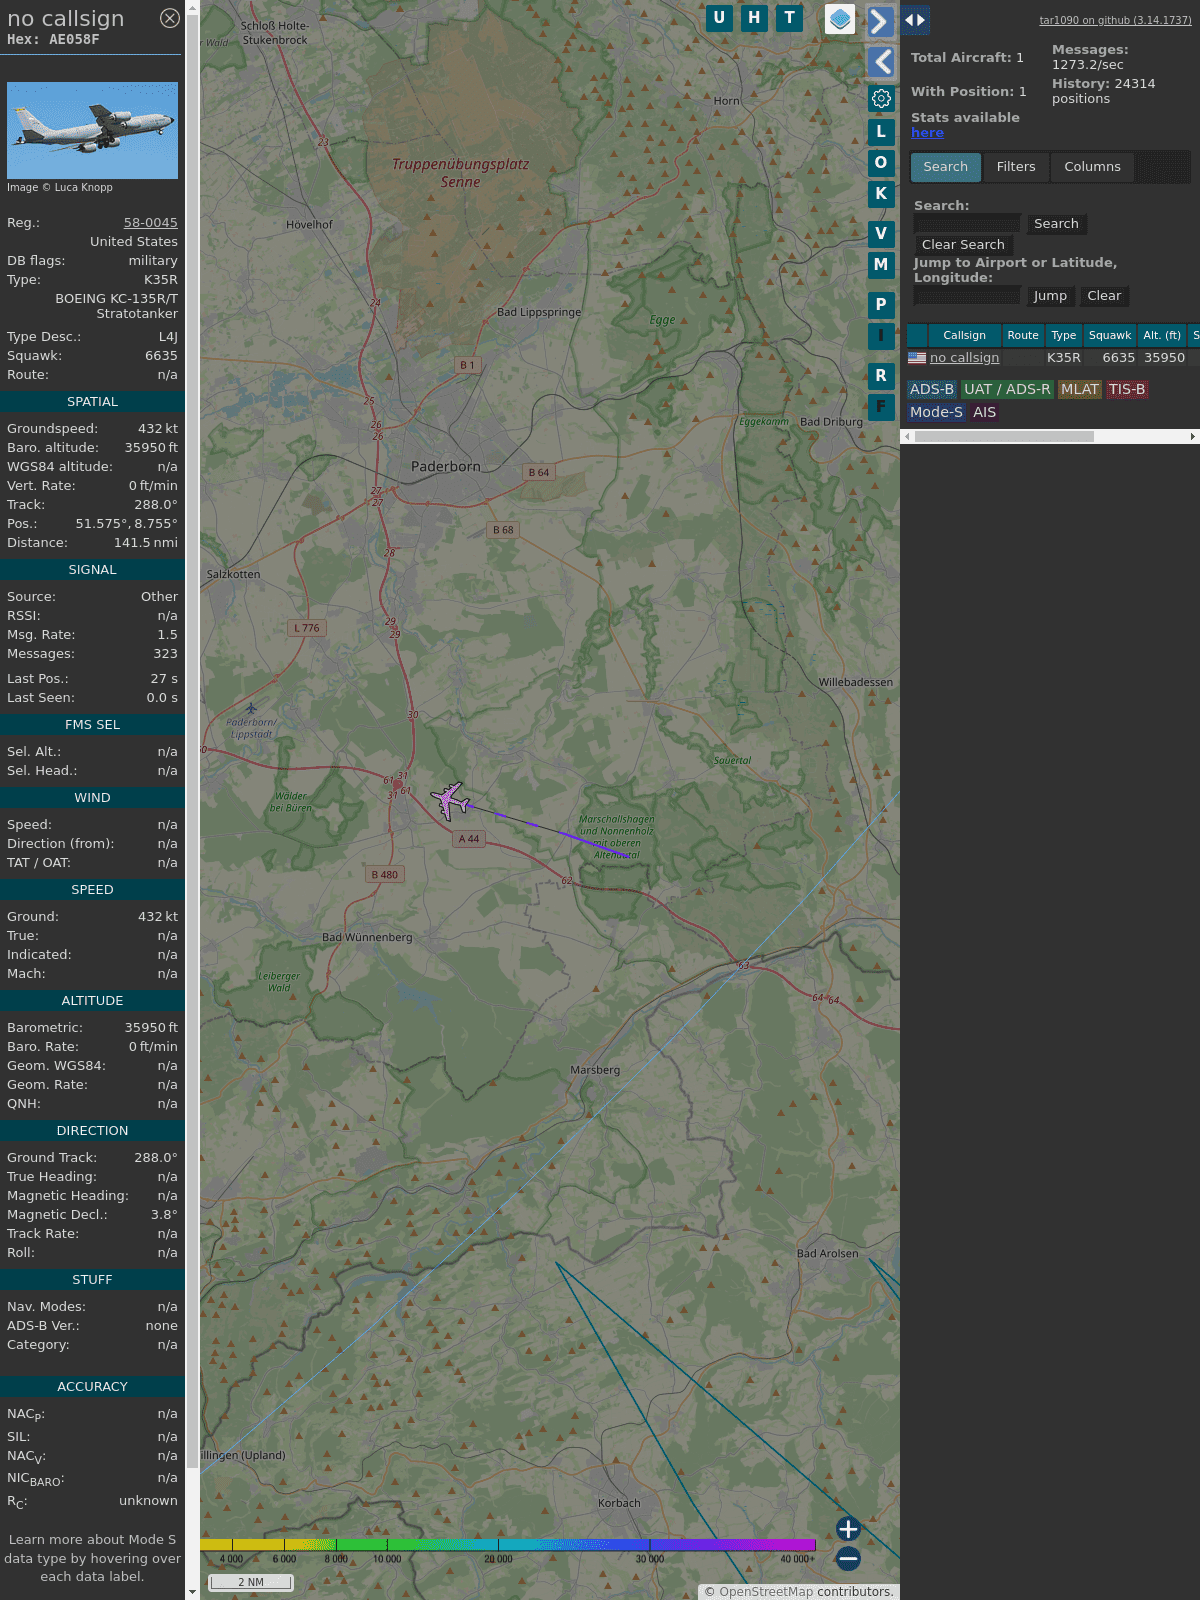Toggle the K map button
This screenshot has width=1200, height=1600.
pyautogui.click(x=881, y=194)
